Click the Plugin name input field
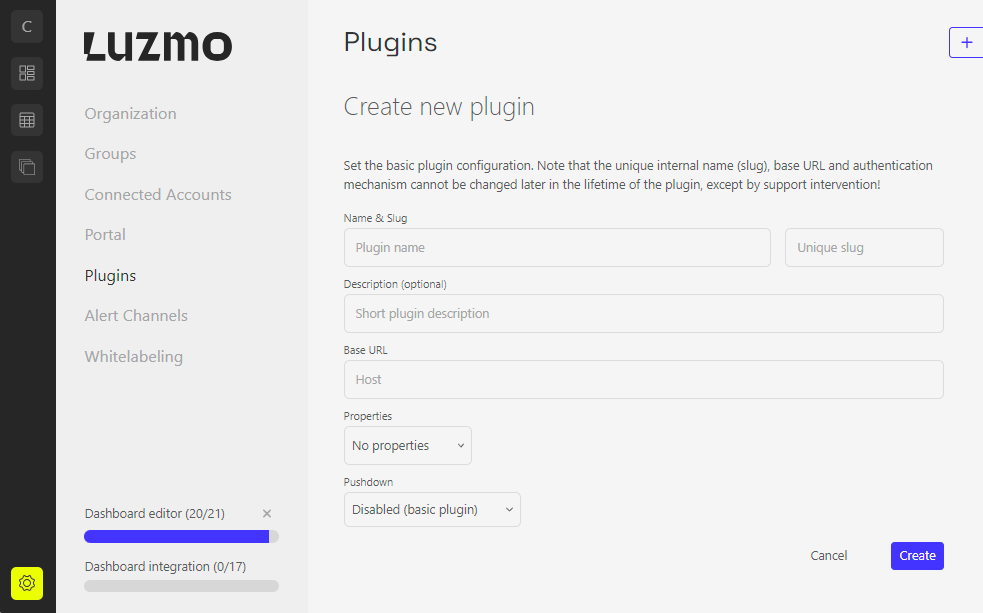 pos(556,247)
